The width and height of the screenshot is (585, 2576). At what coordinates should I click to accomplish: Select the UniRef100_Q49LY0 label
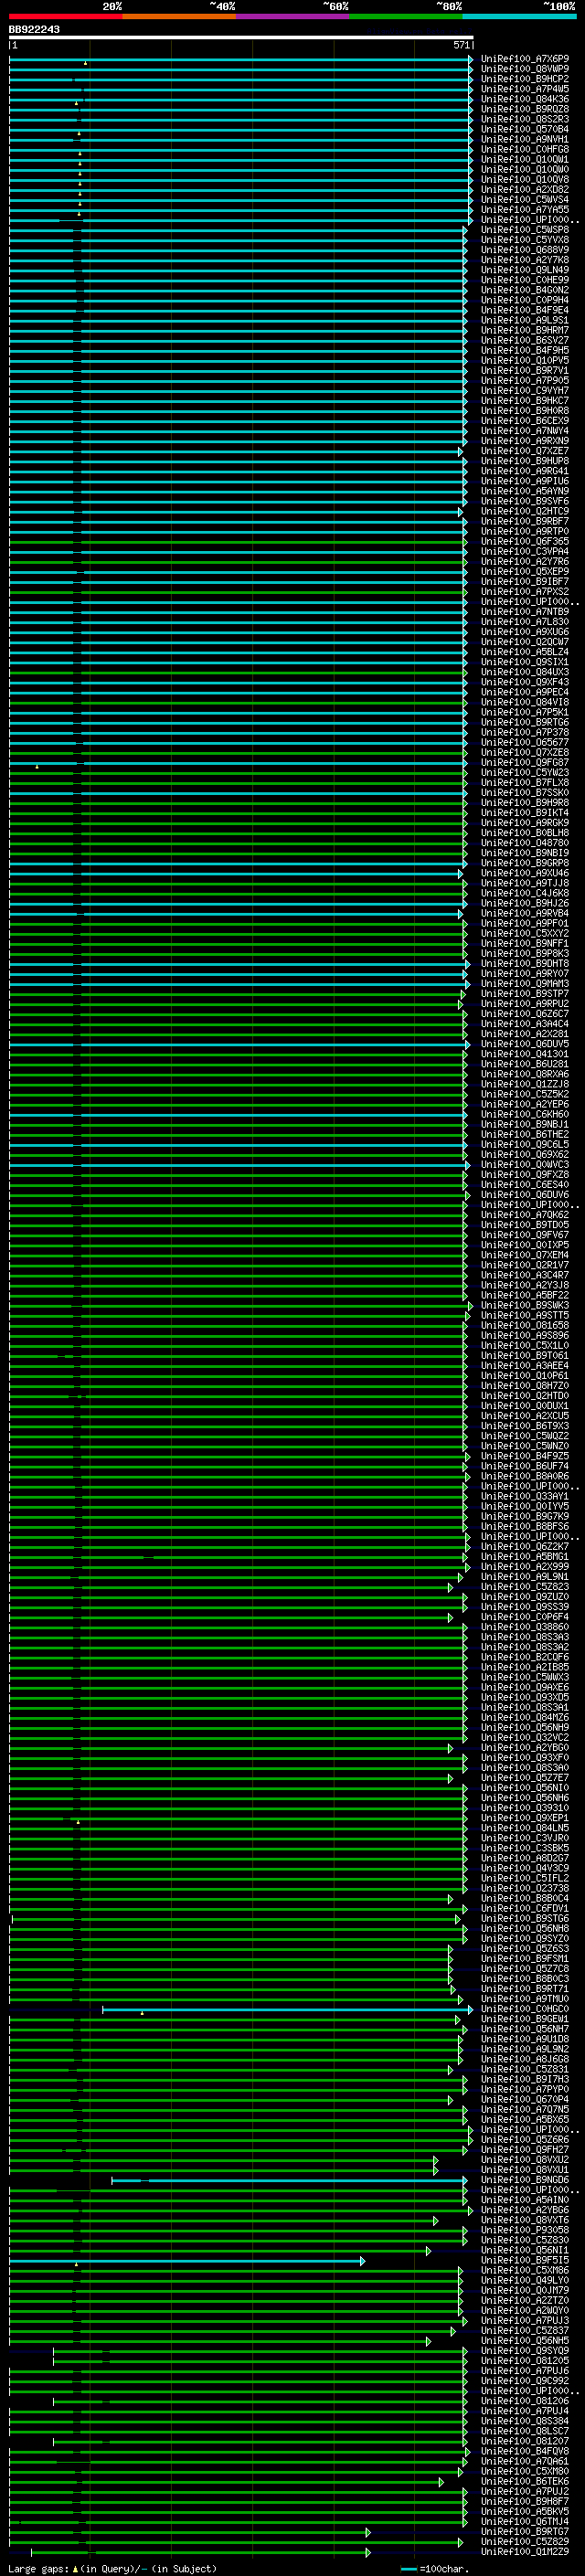[x=524, y=2281]
